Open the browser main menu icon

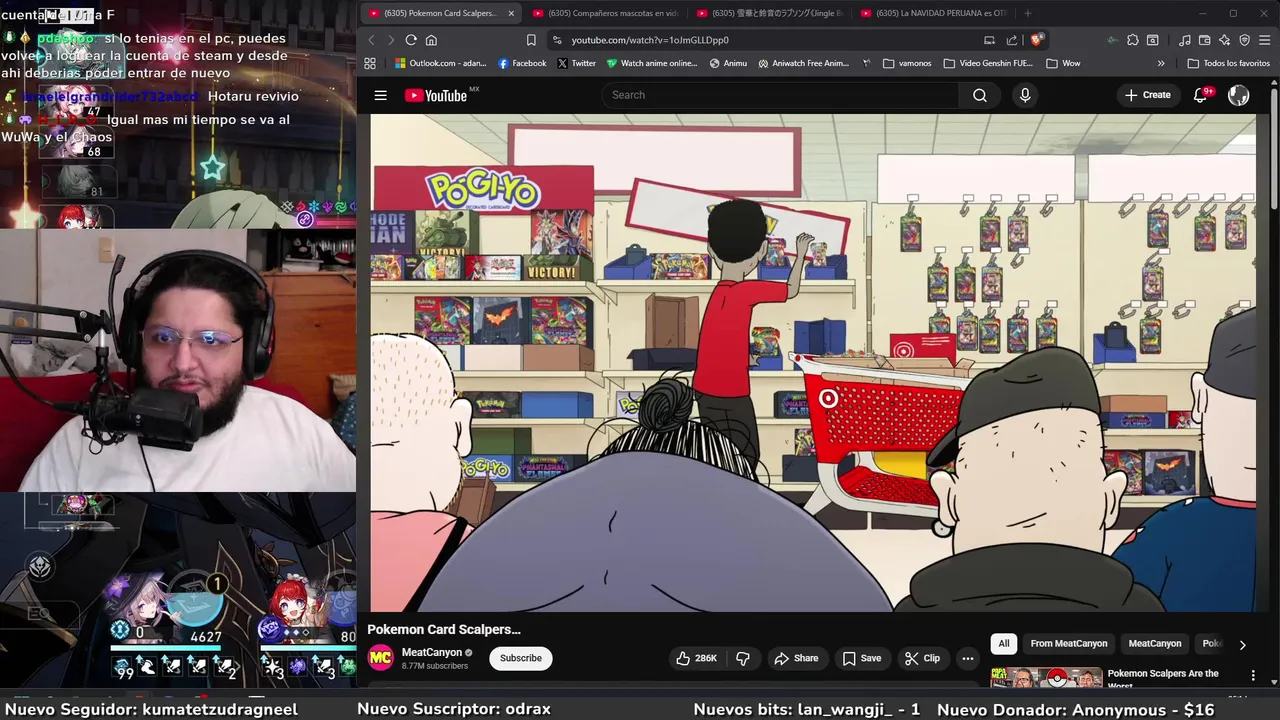coord(1265,40)
